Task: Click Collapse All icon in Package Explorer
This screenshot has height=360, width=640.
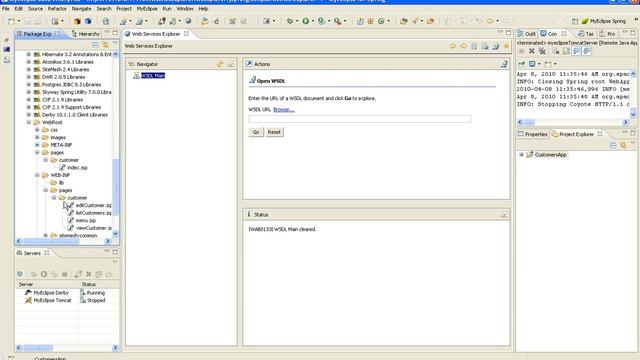Action: click(95, 45)
